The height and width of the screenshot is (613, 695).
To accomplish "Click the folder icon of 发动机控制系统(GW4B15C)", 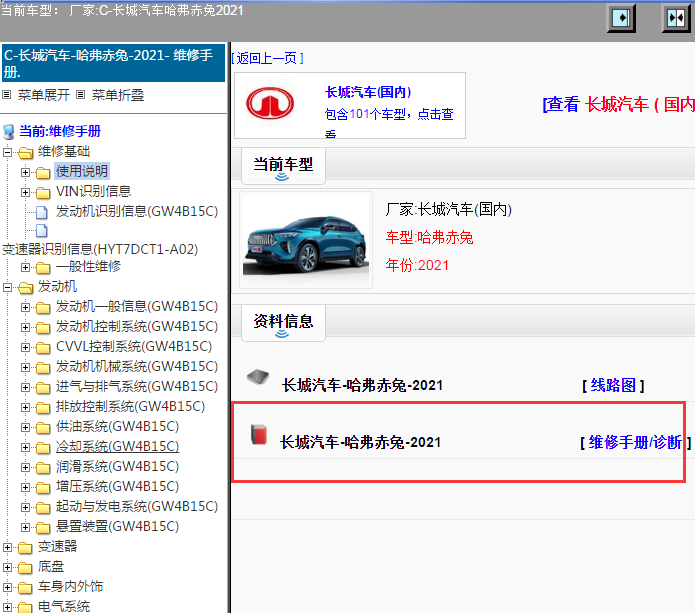I will [43, 328].
